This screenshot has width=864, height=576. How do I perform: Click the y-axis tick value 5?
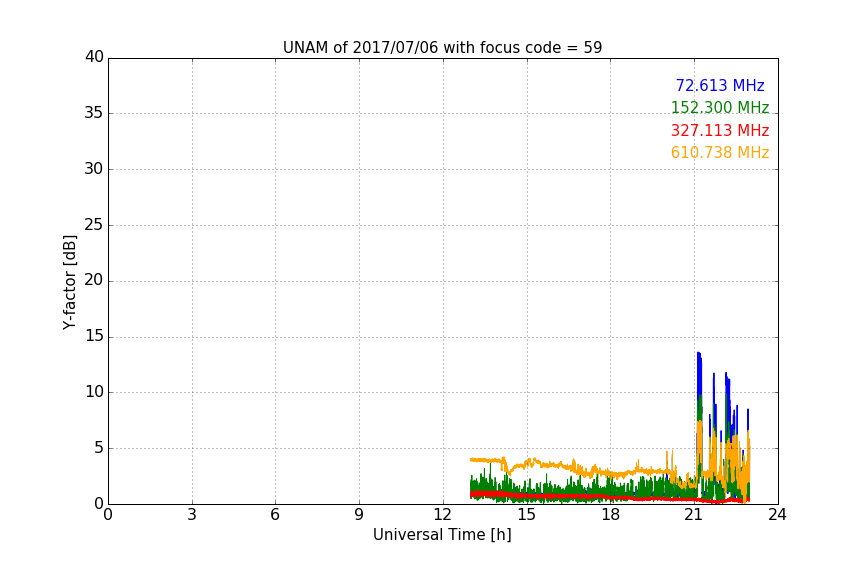[99, 448]
